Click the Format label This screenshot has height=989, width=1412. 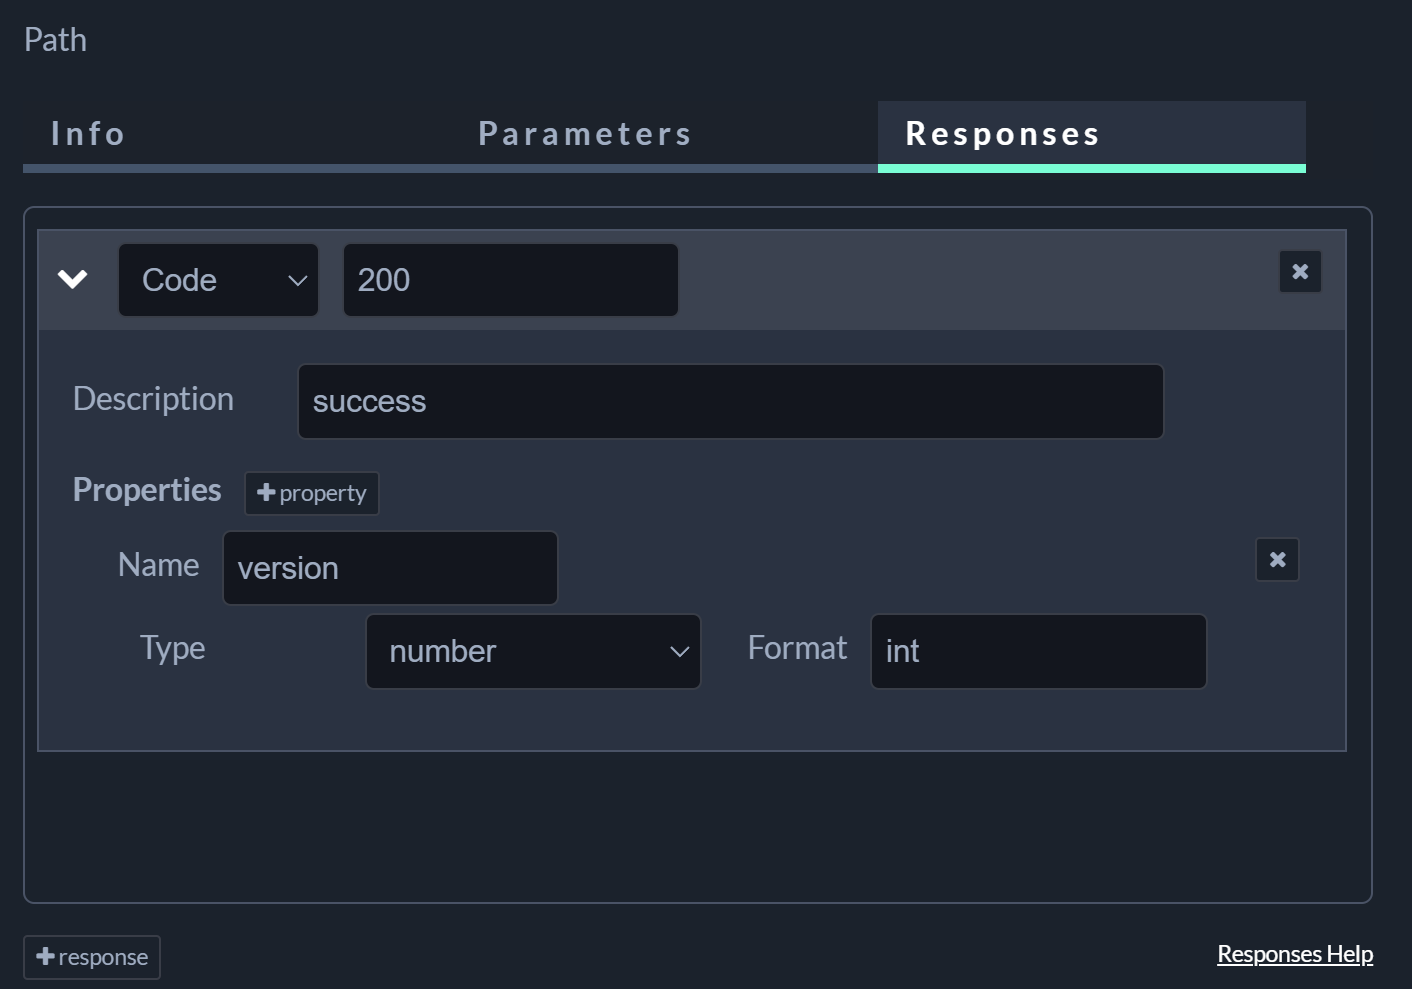click(797, 648)
